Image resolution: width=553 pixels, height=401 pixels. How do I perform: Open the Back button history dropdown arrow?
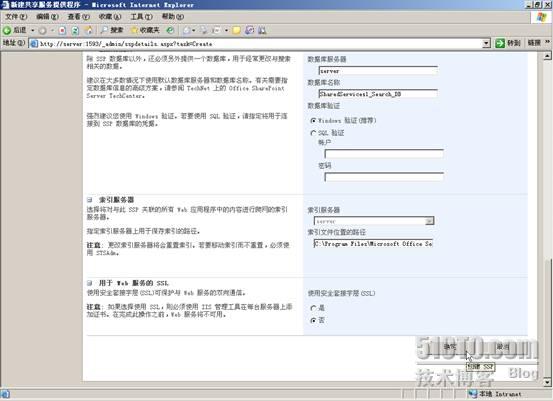coord(33,31)
